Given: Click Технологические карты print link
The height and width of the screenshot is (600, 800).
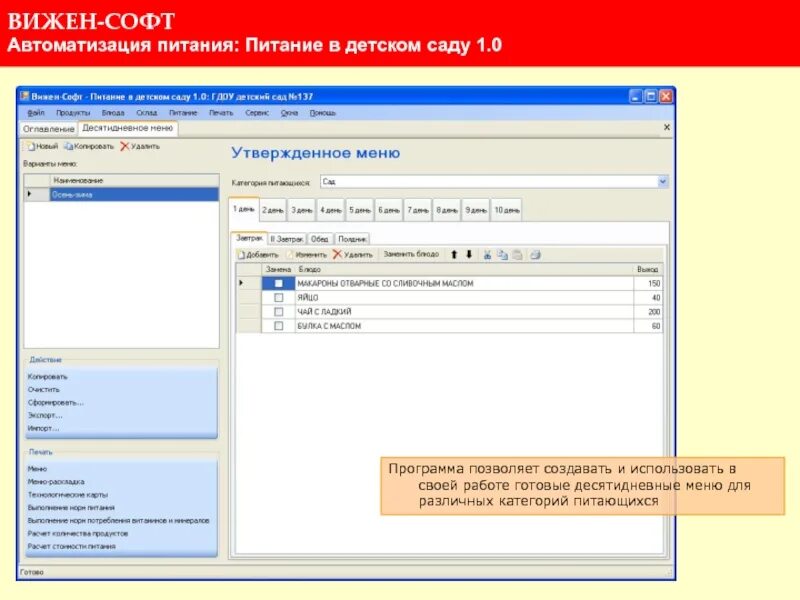Looking at the screenshot, I should coord(68,494).
